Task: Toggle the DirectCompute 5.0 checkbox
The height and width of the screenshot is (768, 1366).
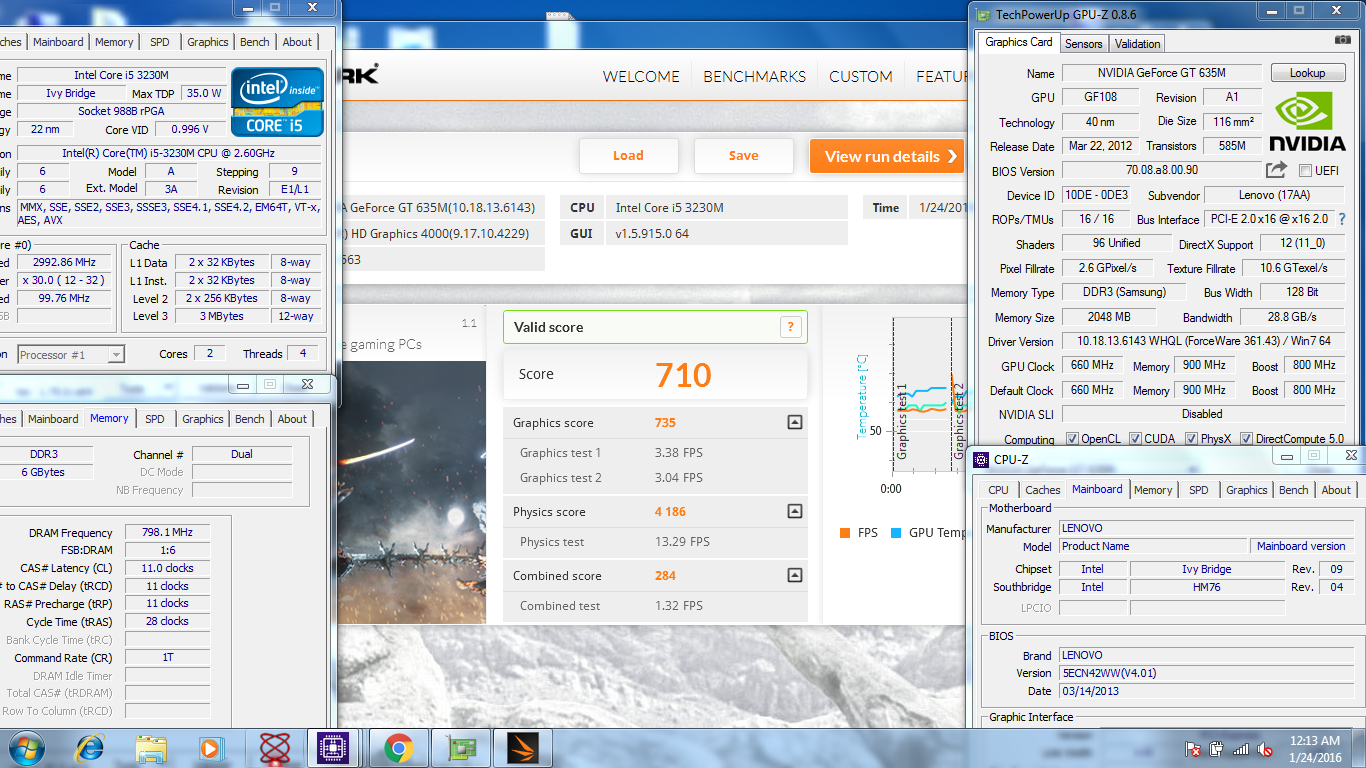Action: (x=1246, y=439)
